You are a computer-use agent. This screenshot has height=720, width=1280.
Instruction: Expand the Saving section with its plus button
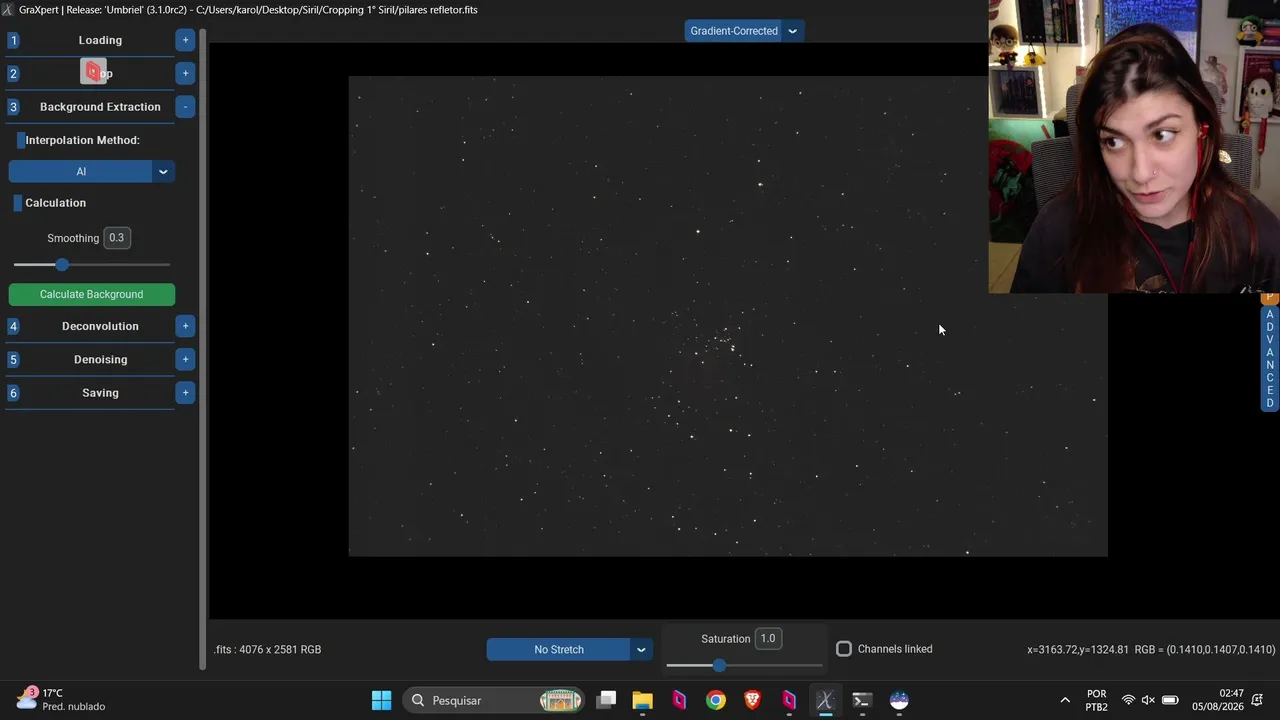[185, 393]
